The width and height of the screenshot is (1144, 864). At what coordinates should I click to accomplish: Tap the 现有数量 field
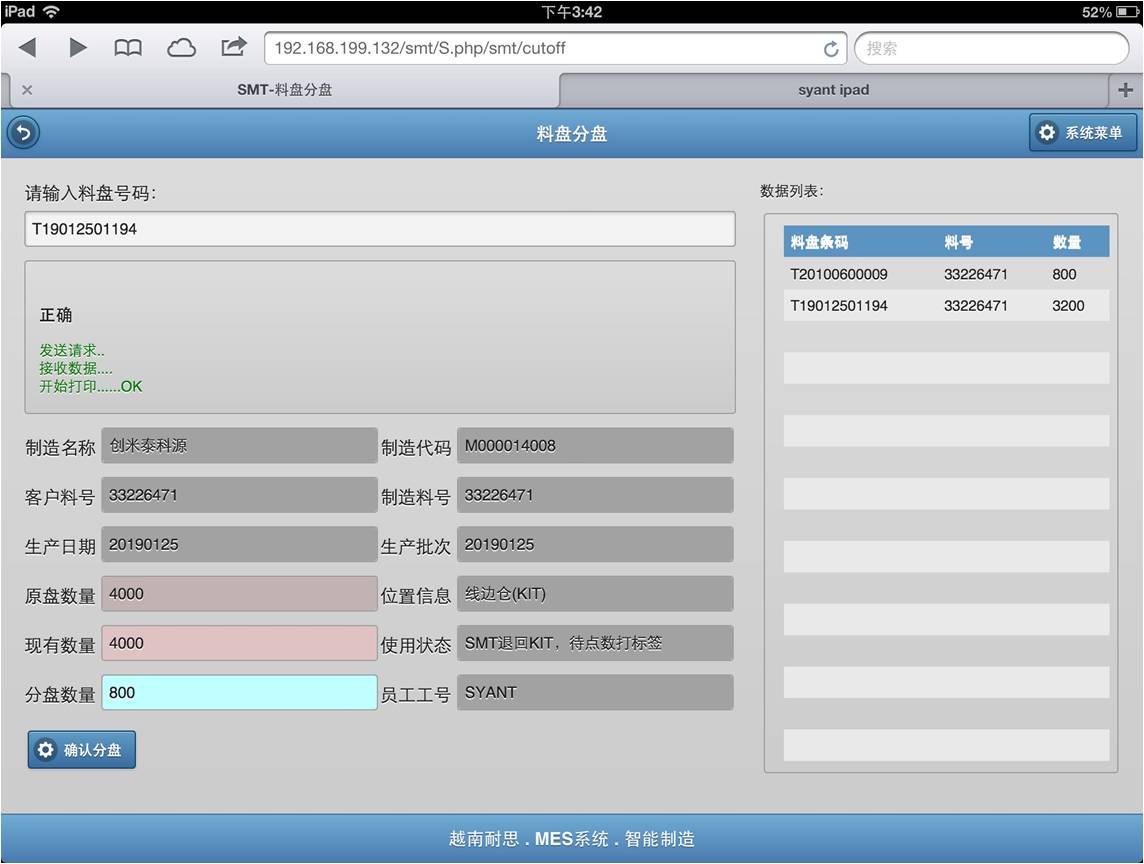coord(239,644)
